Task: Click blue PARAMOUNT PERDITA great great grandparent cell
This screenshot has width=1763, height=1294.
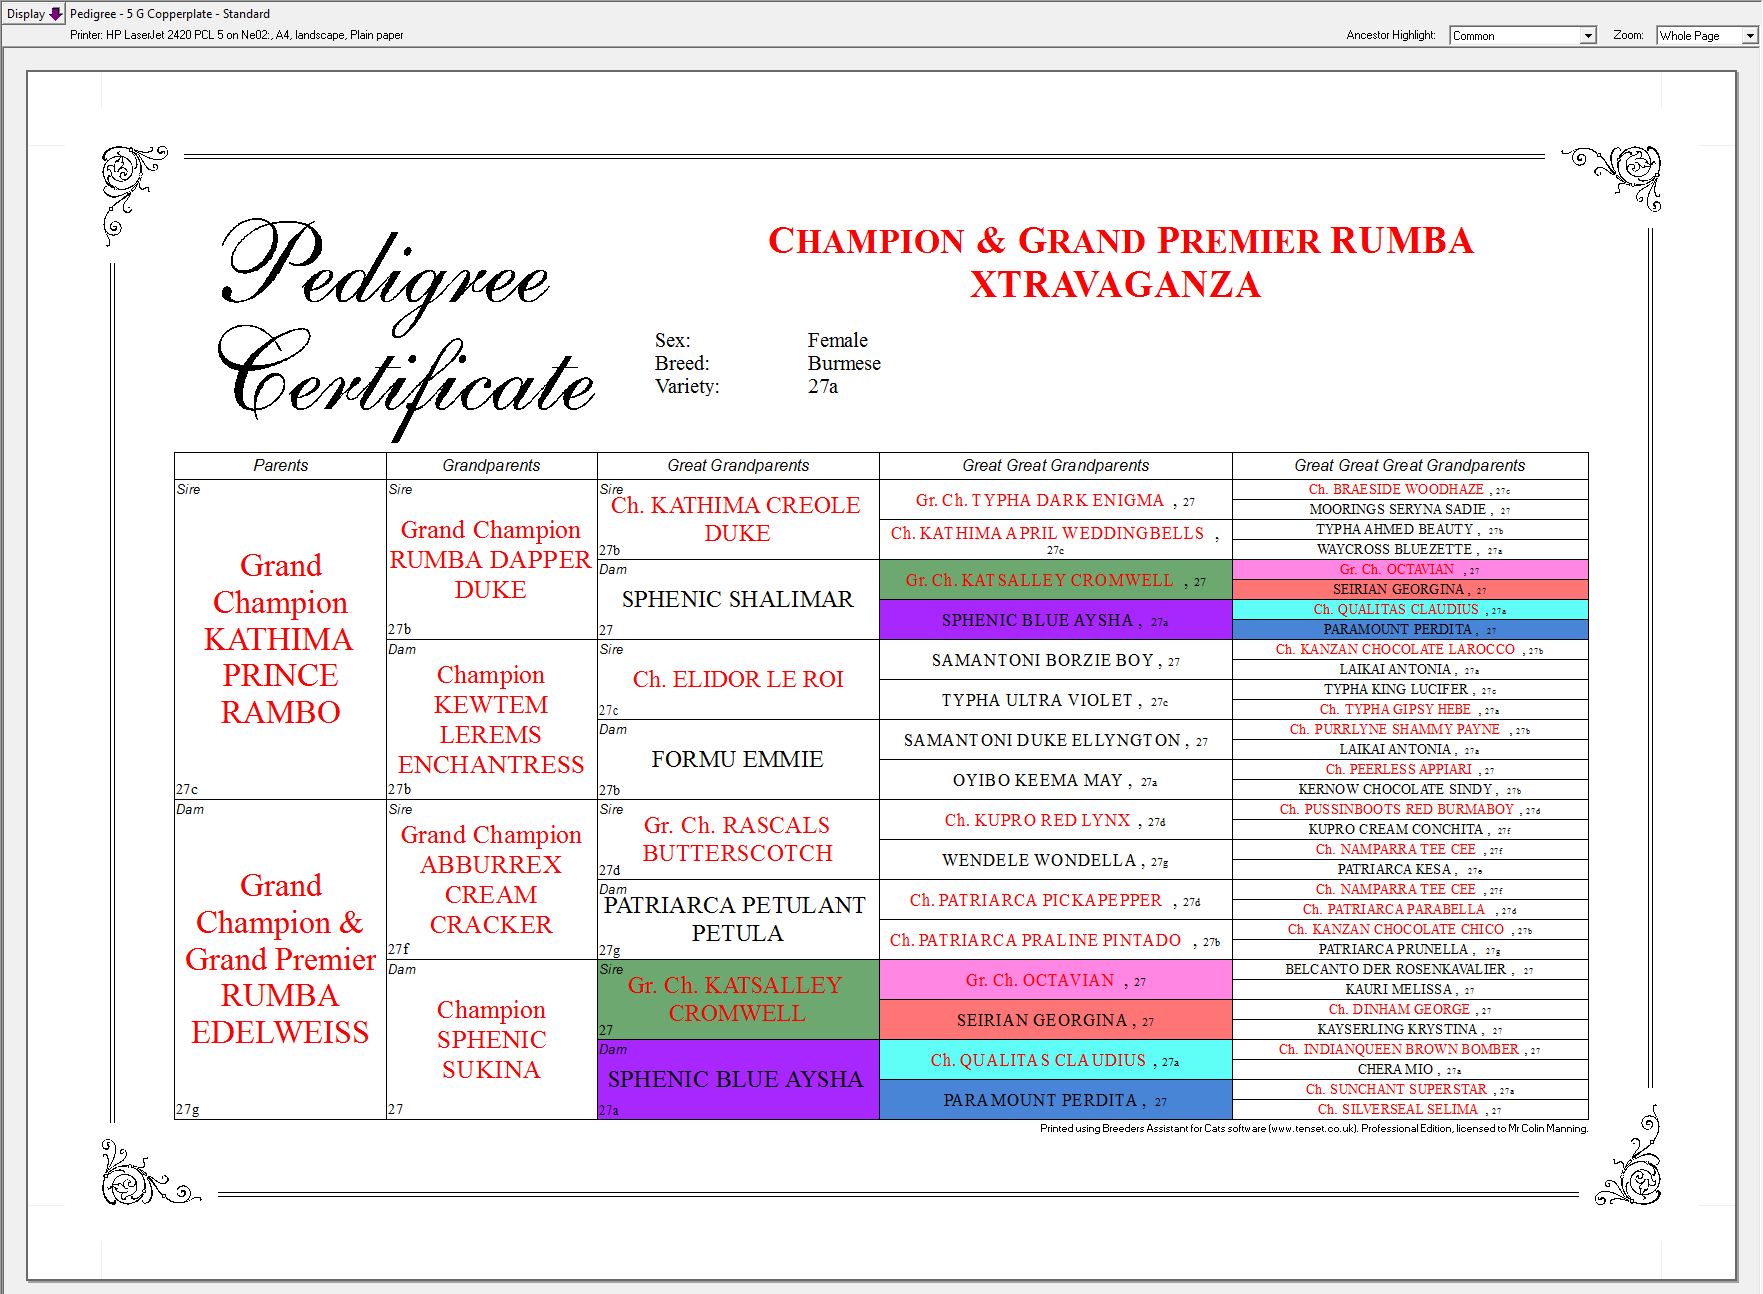Action: pos(1055,1100)
